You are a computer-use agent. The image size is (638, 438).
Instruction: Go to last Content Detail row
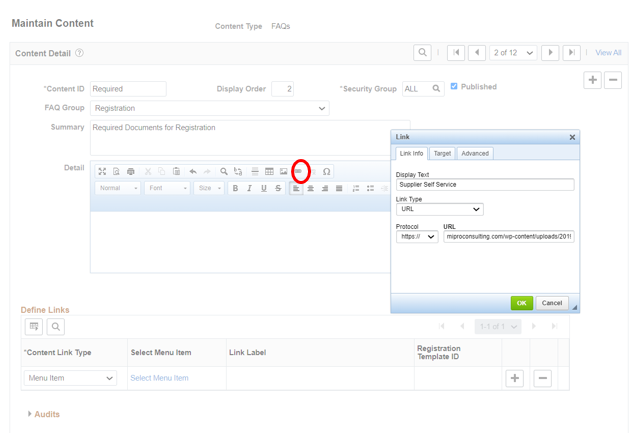(571, 53)
